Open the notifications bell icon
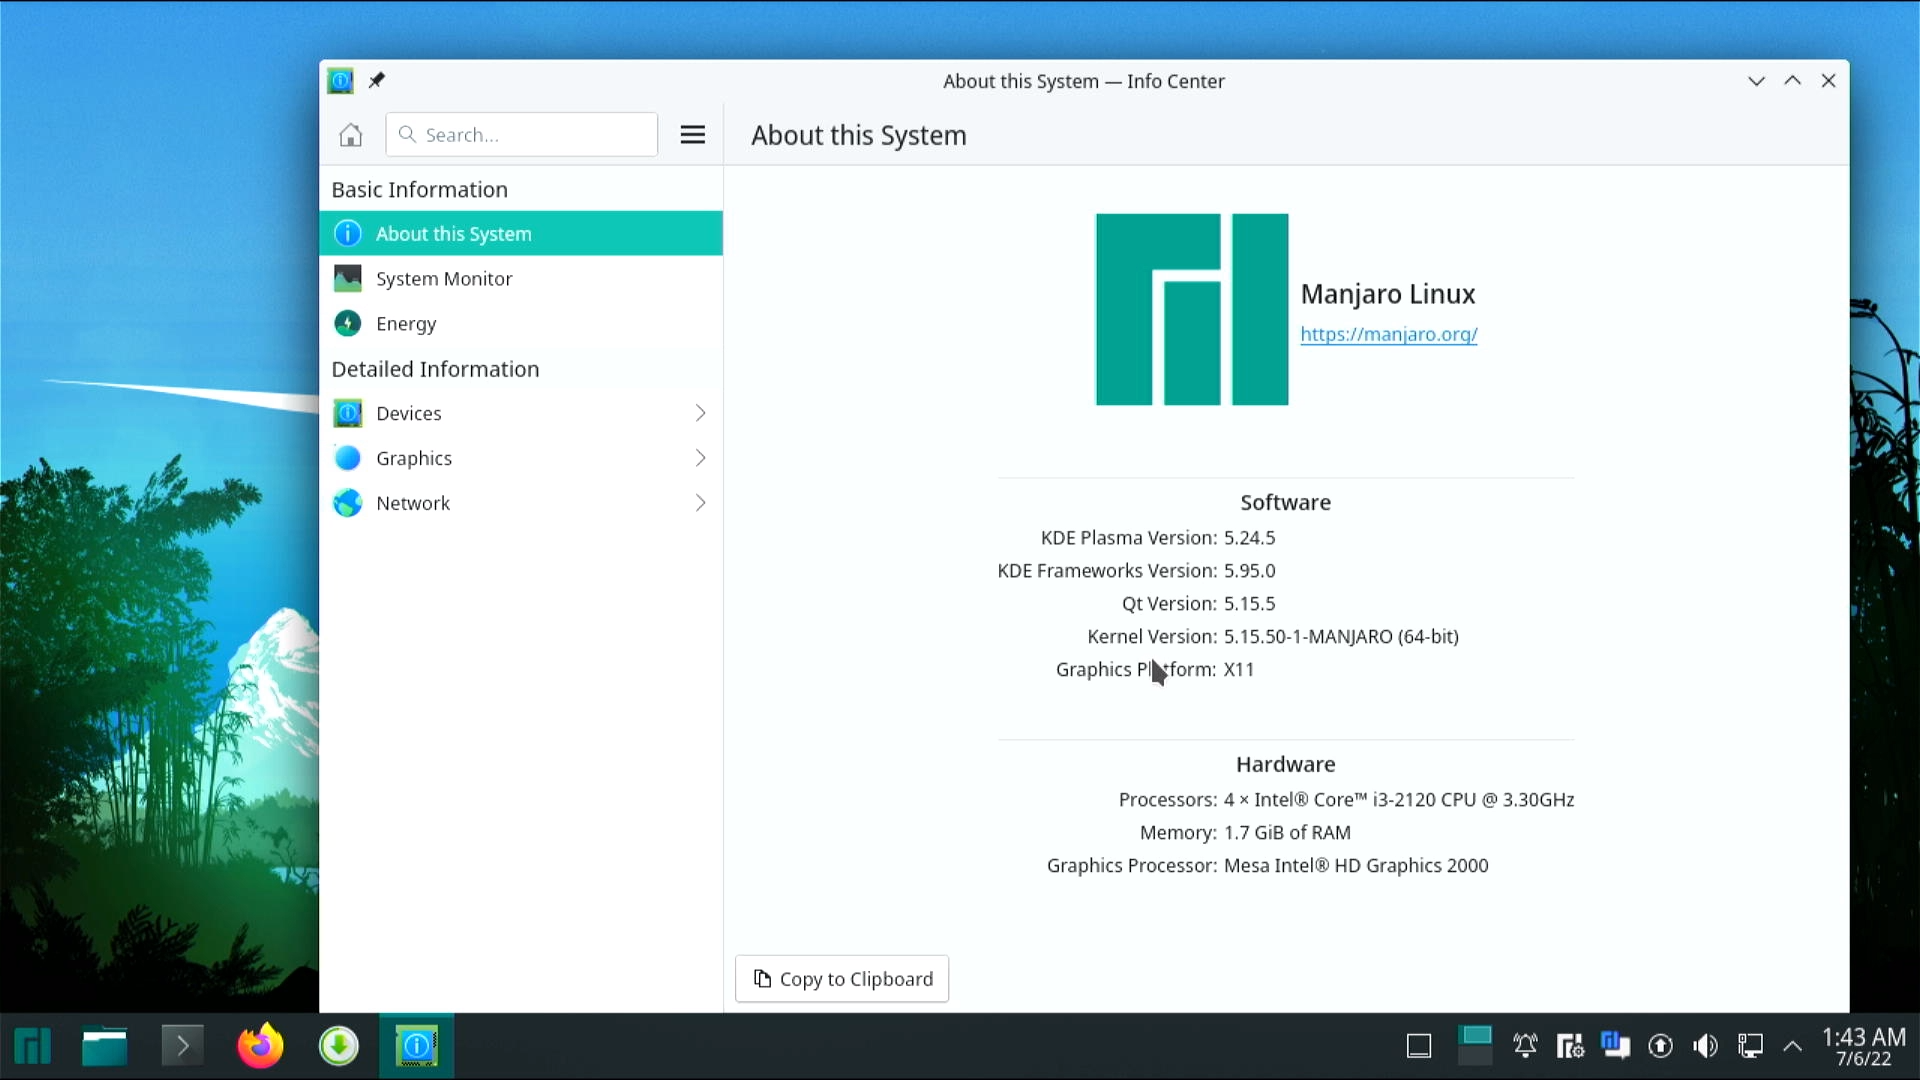 click(x=1525, y=1046)
